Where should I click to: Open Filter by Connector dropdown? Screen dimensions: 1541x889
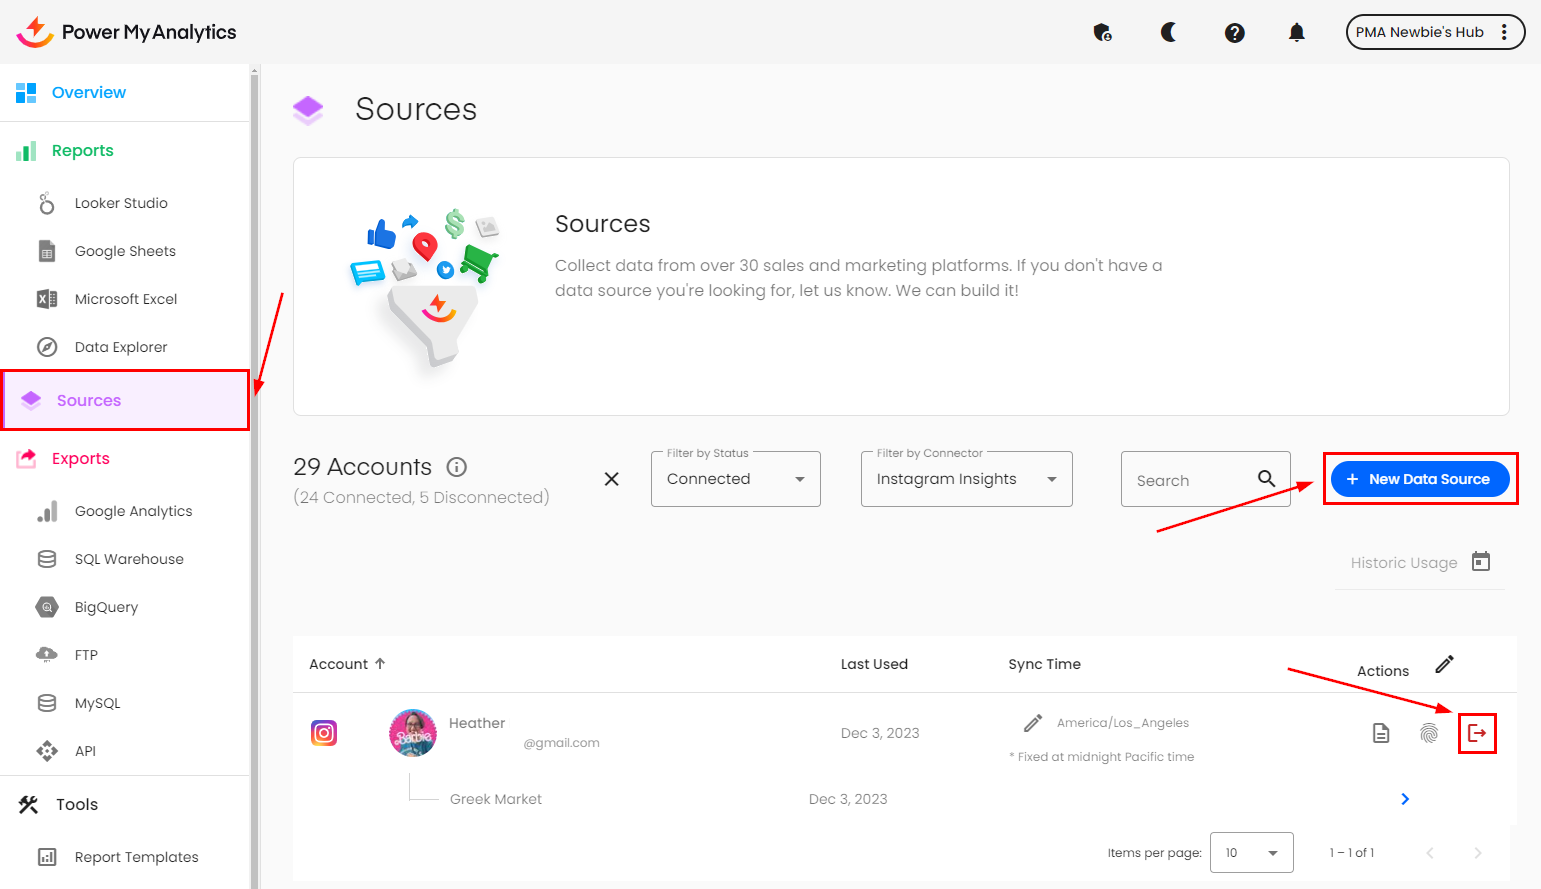pos(966,479)
